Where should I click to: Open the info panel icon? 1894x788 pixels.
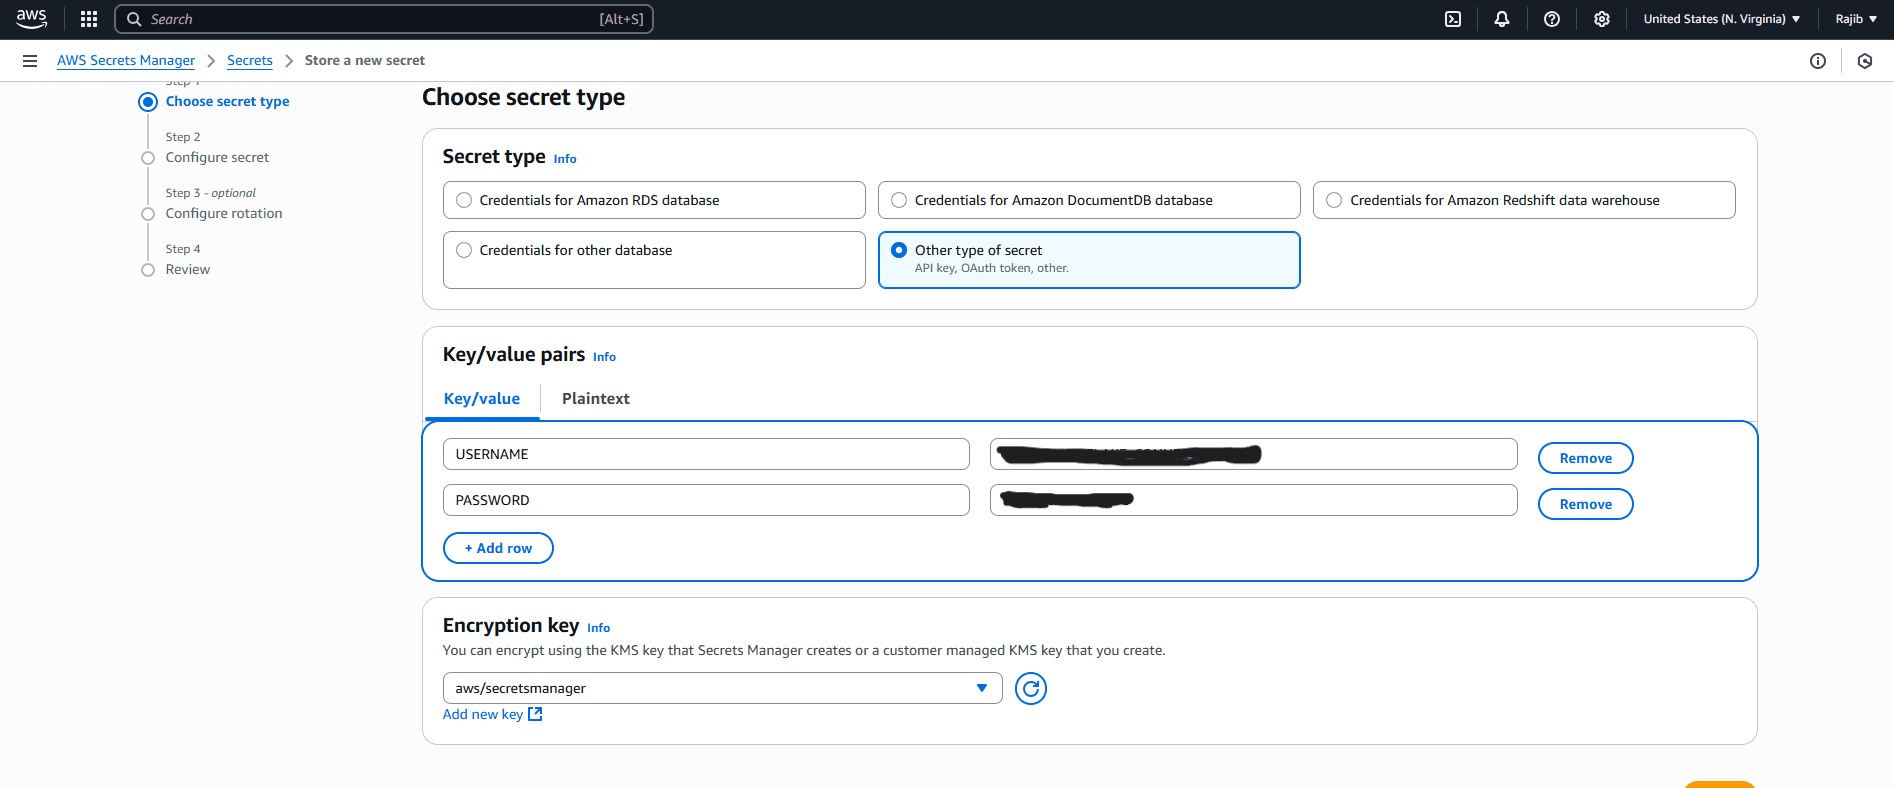[1818, 61]
